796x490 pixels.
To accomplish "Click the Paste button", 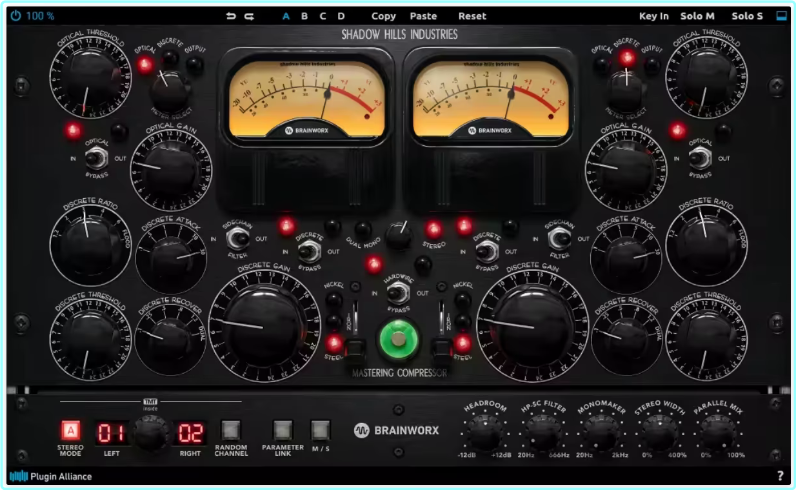I will point(423,16).
